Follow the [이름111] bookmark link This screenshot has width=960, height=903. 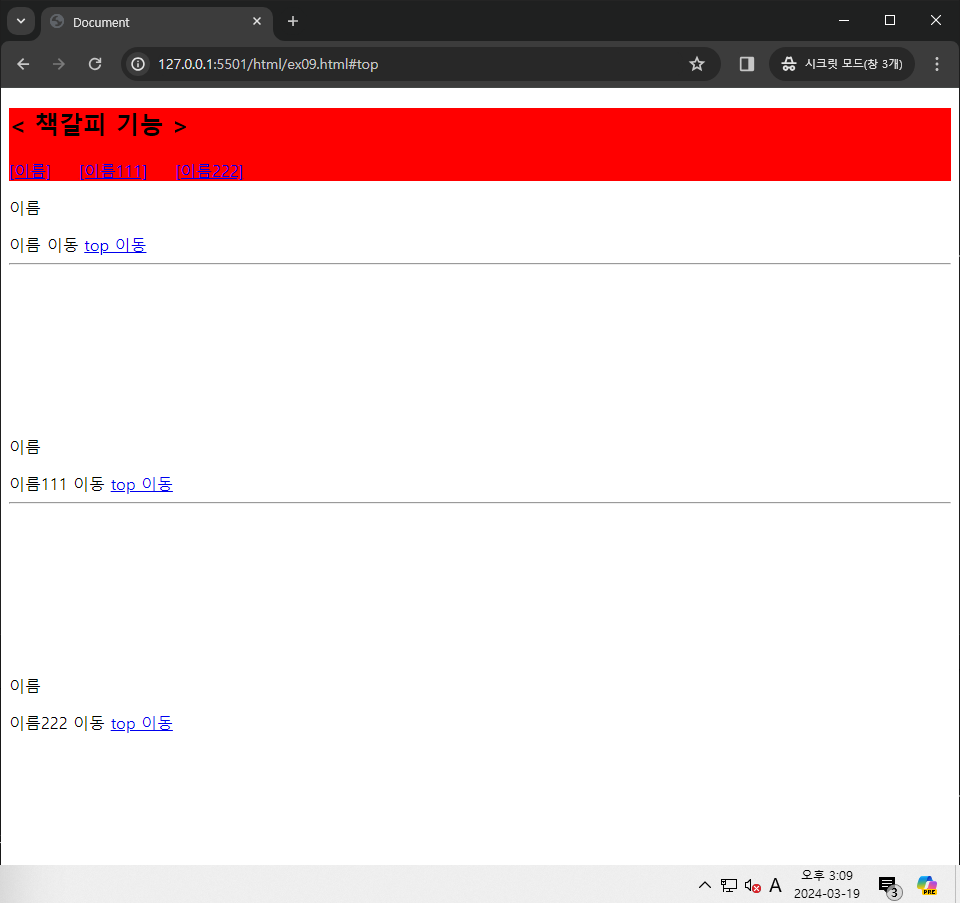(113, 171)
